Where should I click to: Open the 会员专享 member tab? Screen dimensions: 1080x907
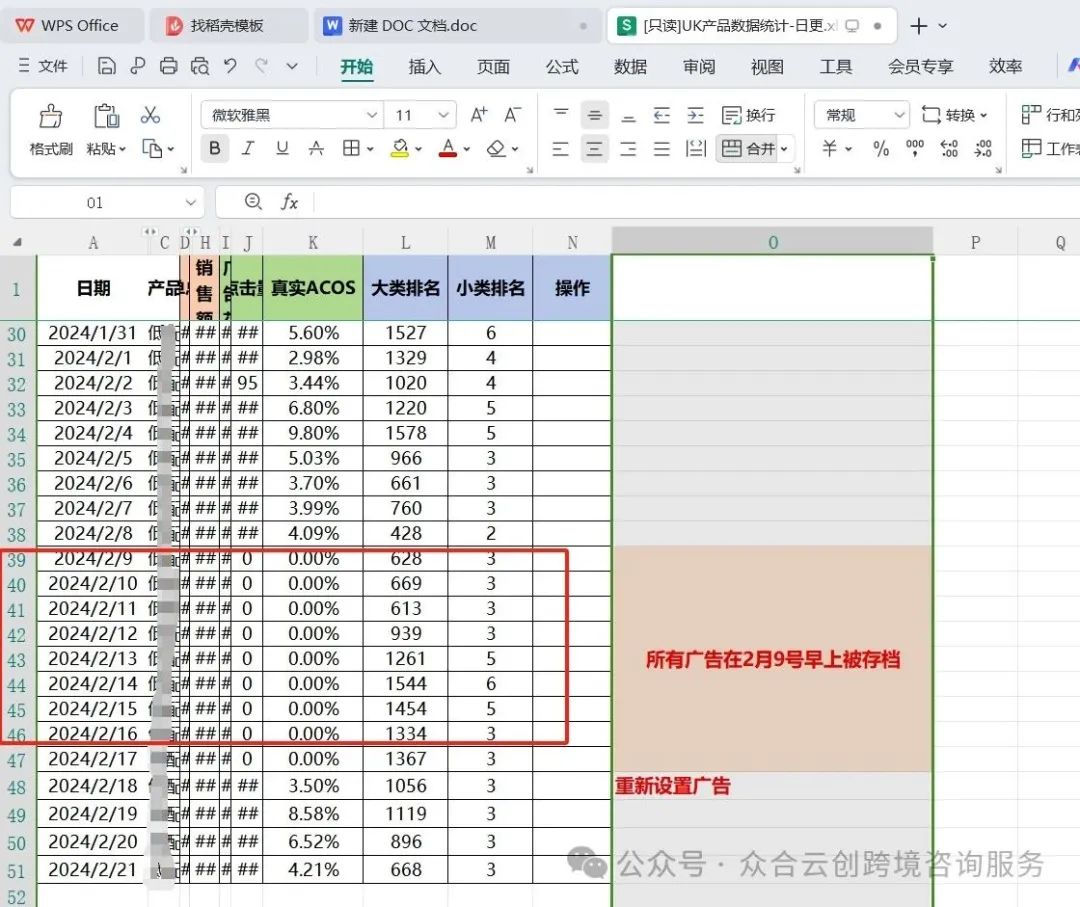[x=920, y=67]
